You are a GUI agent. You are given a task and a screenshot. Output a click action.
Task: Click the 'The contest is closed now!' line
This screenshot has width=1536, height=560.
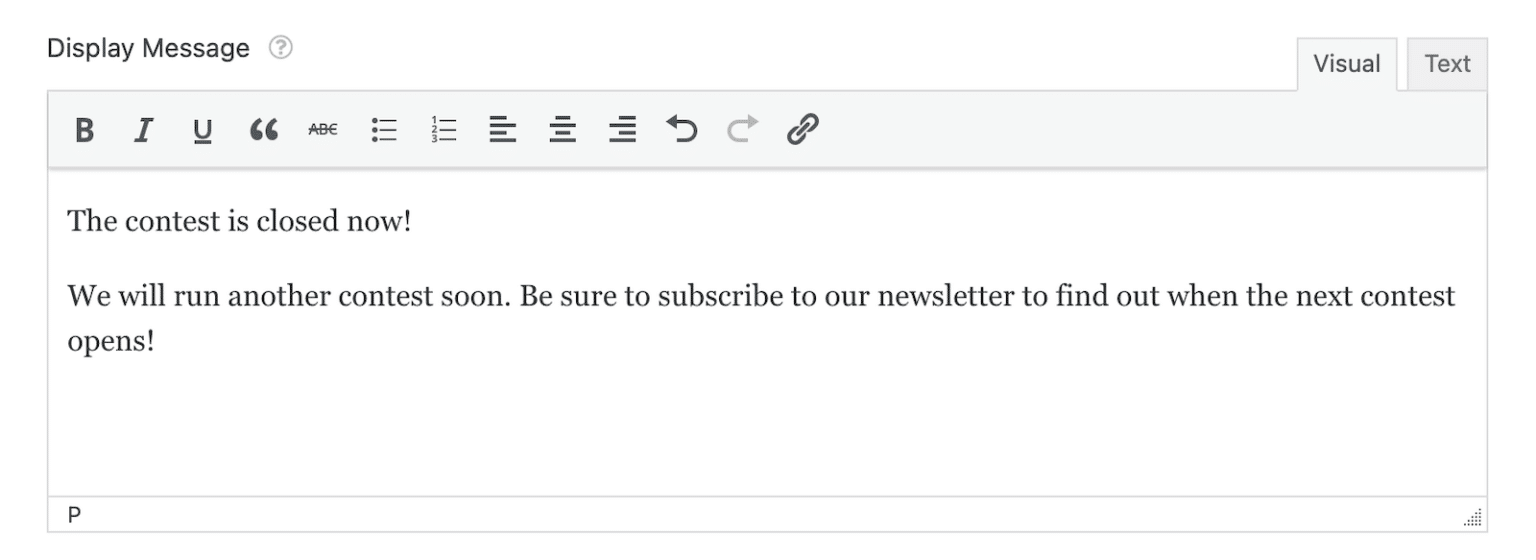240,221
